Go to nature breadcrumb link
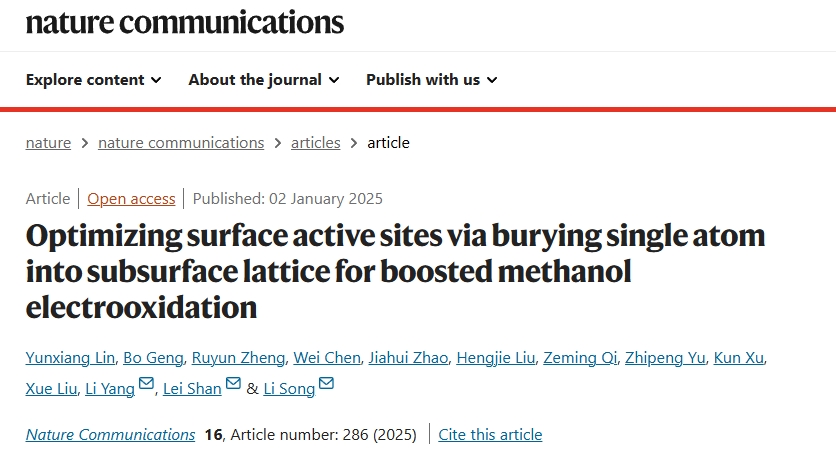 pos(48,143)
